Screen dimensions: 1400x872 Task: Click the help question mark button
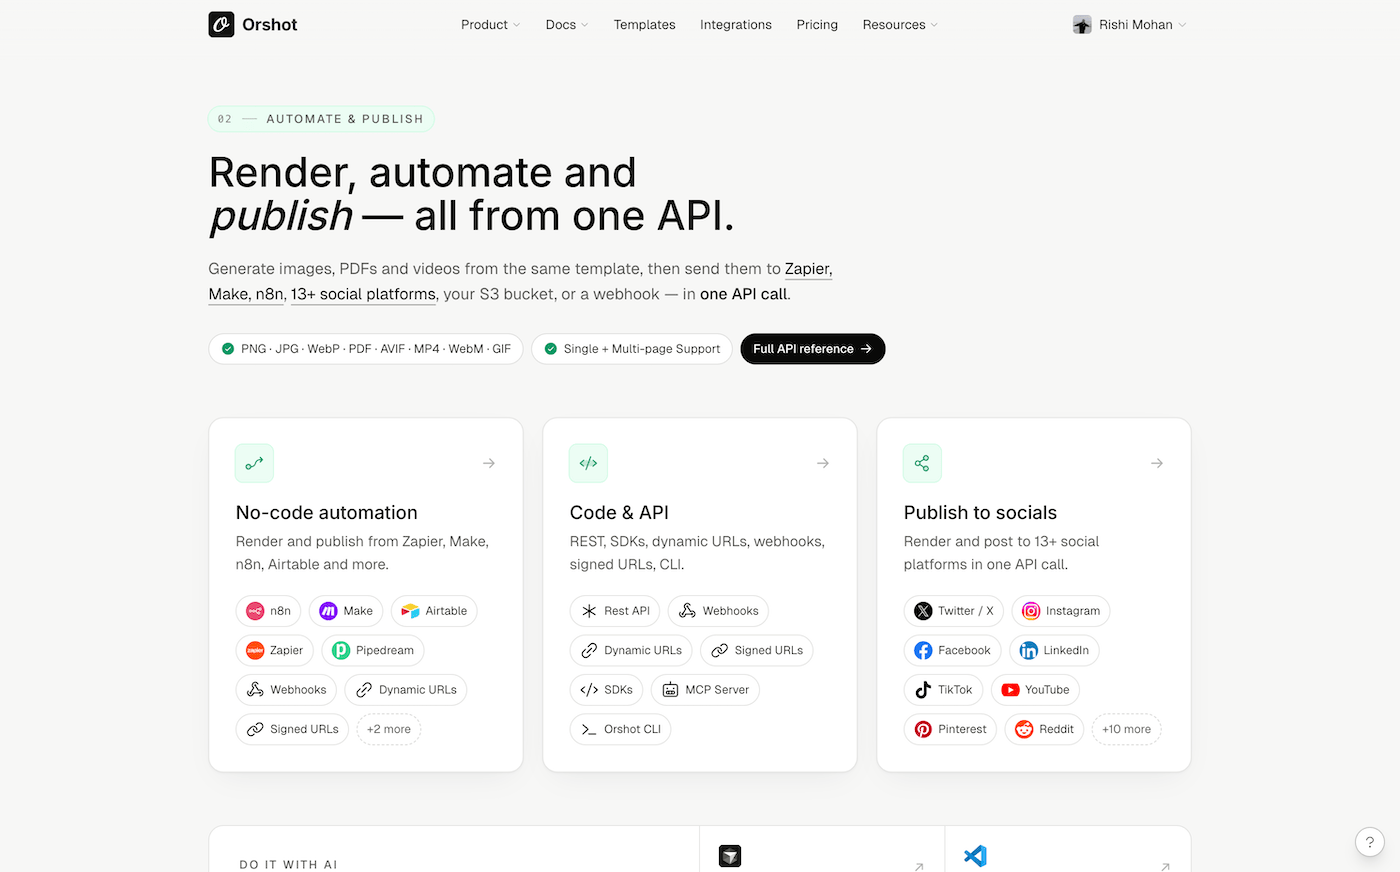(1369, 842)
